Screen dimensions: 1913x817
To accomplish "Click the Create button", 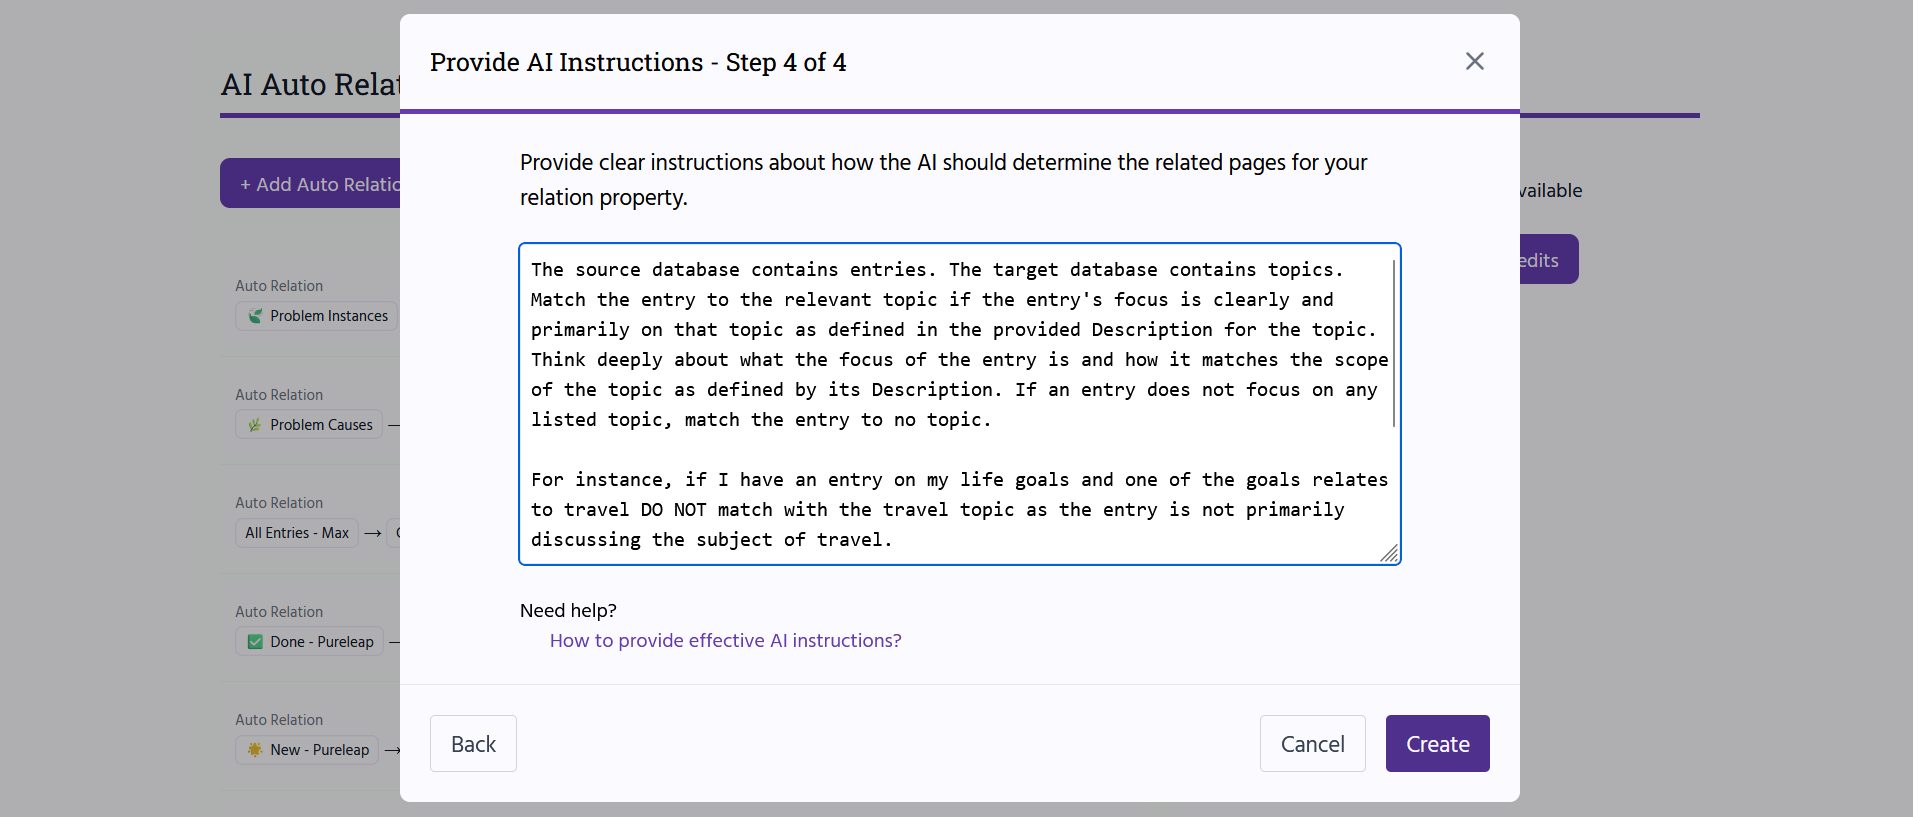I will click(x=1437, y=743).
